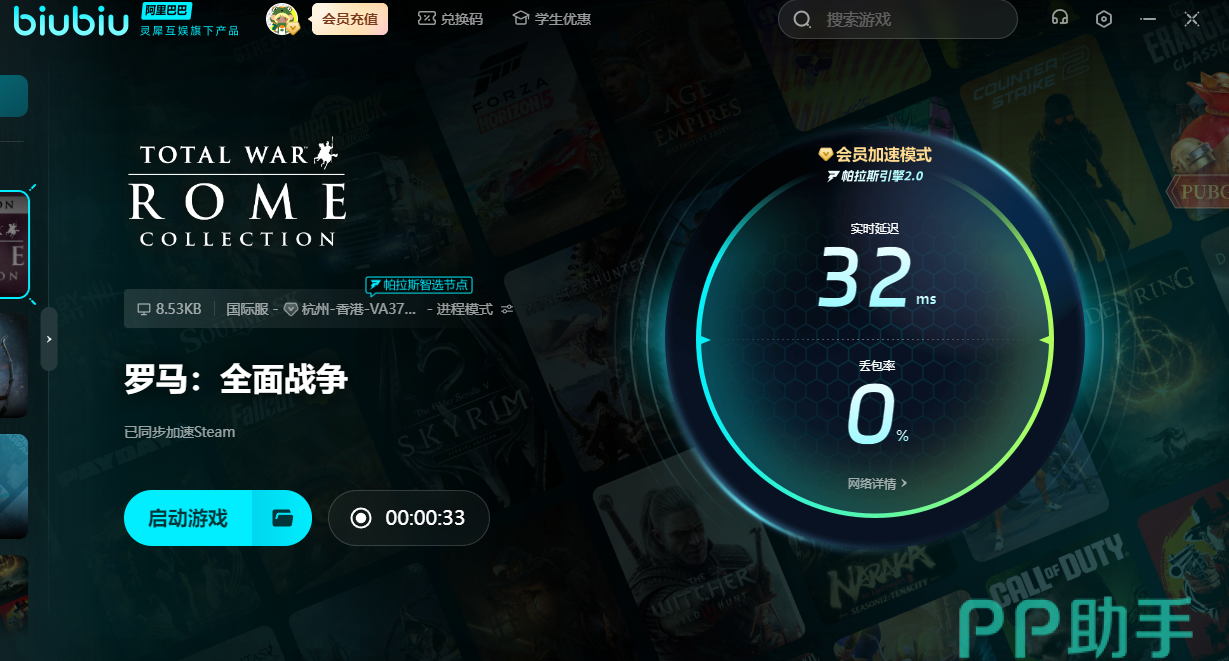Viewport: 1229px width, 661px height.
Task: Open node settings sliders icon
Action: (x=507, y=309)
